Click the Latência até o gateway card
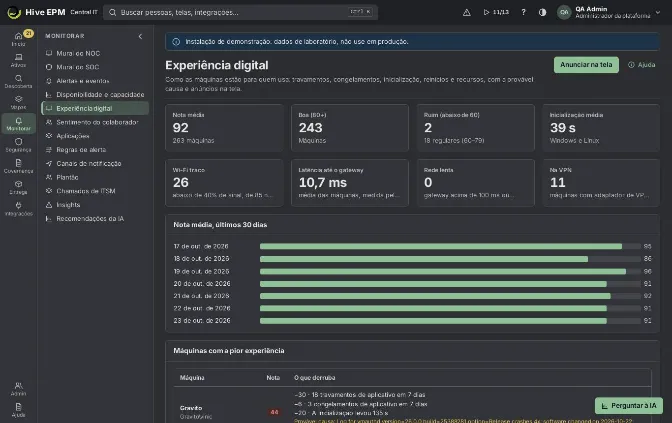Viewport: 672px width, 423px height. click(x=350, y=183)
